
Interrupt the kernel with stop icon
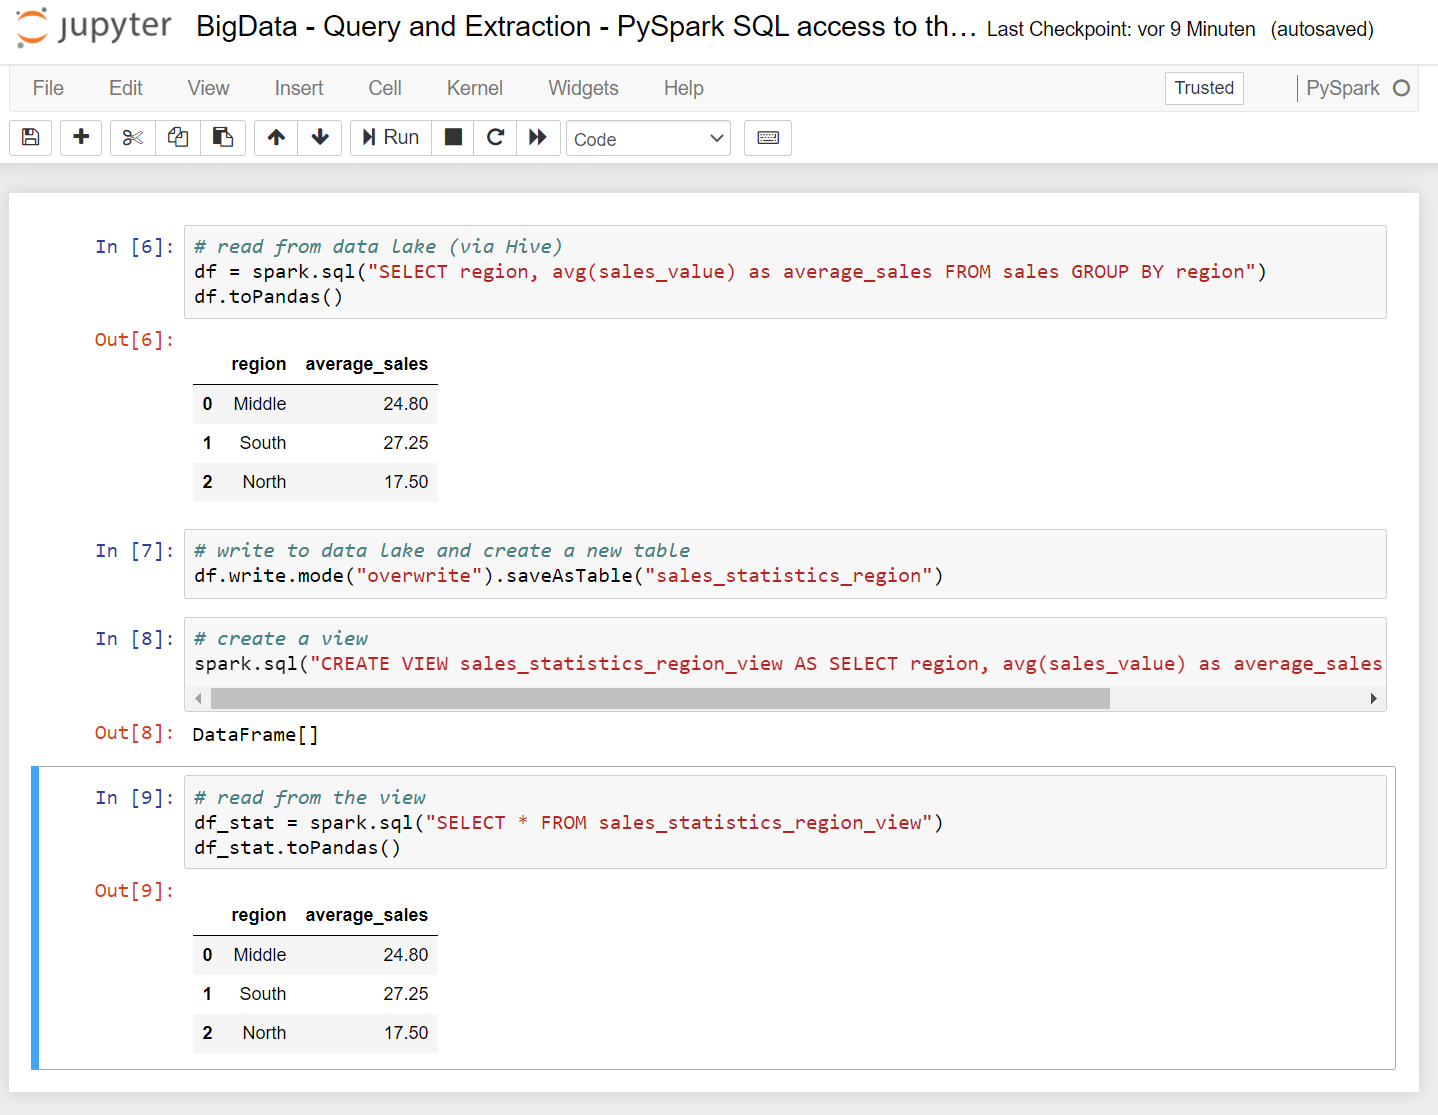(x=453, y=138)
